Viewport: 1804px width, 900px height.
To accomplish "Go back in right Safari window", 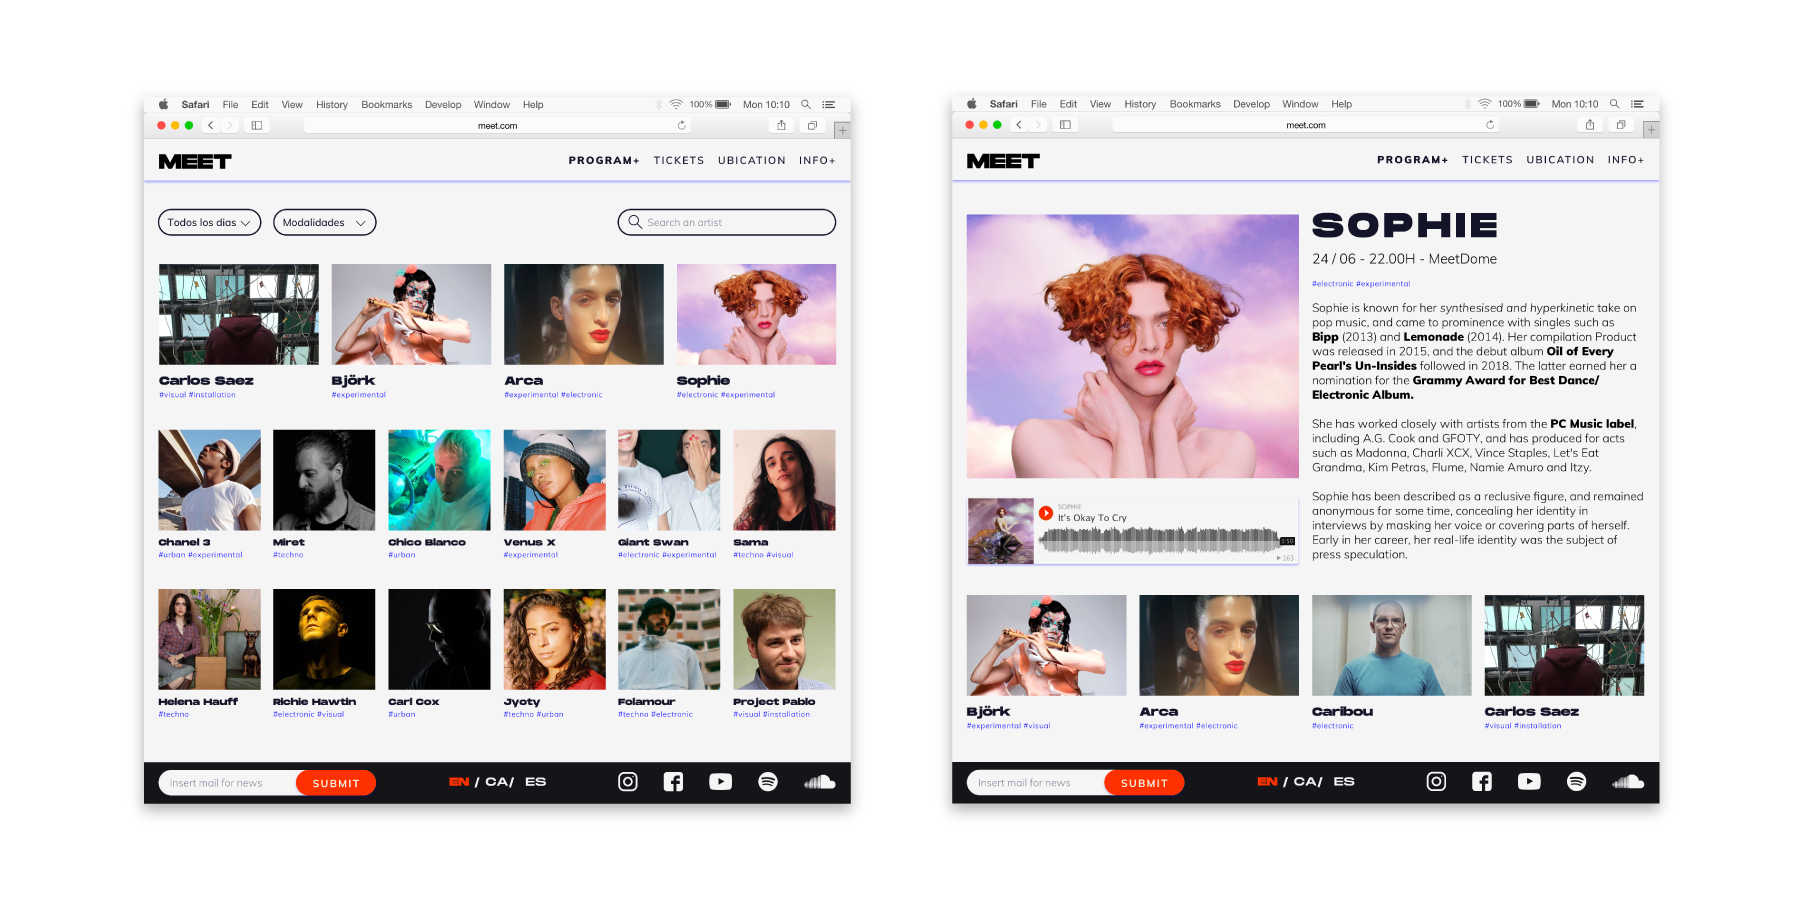I will click(1019, 125).
